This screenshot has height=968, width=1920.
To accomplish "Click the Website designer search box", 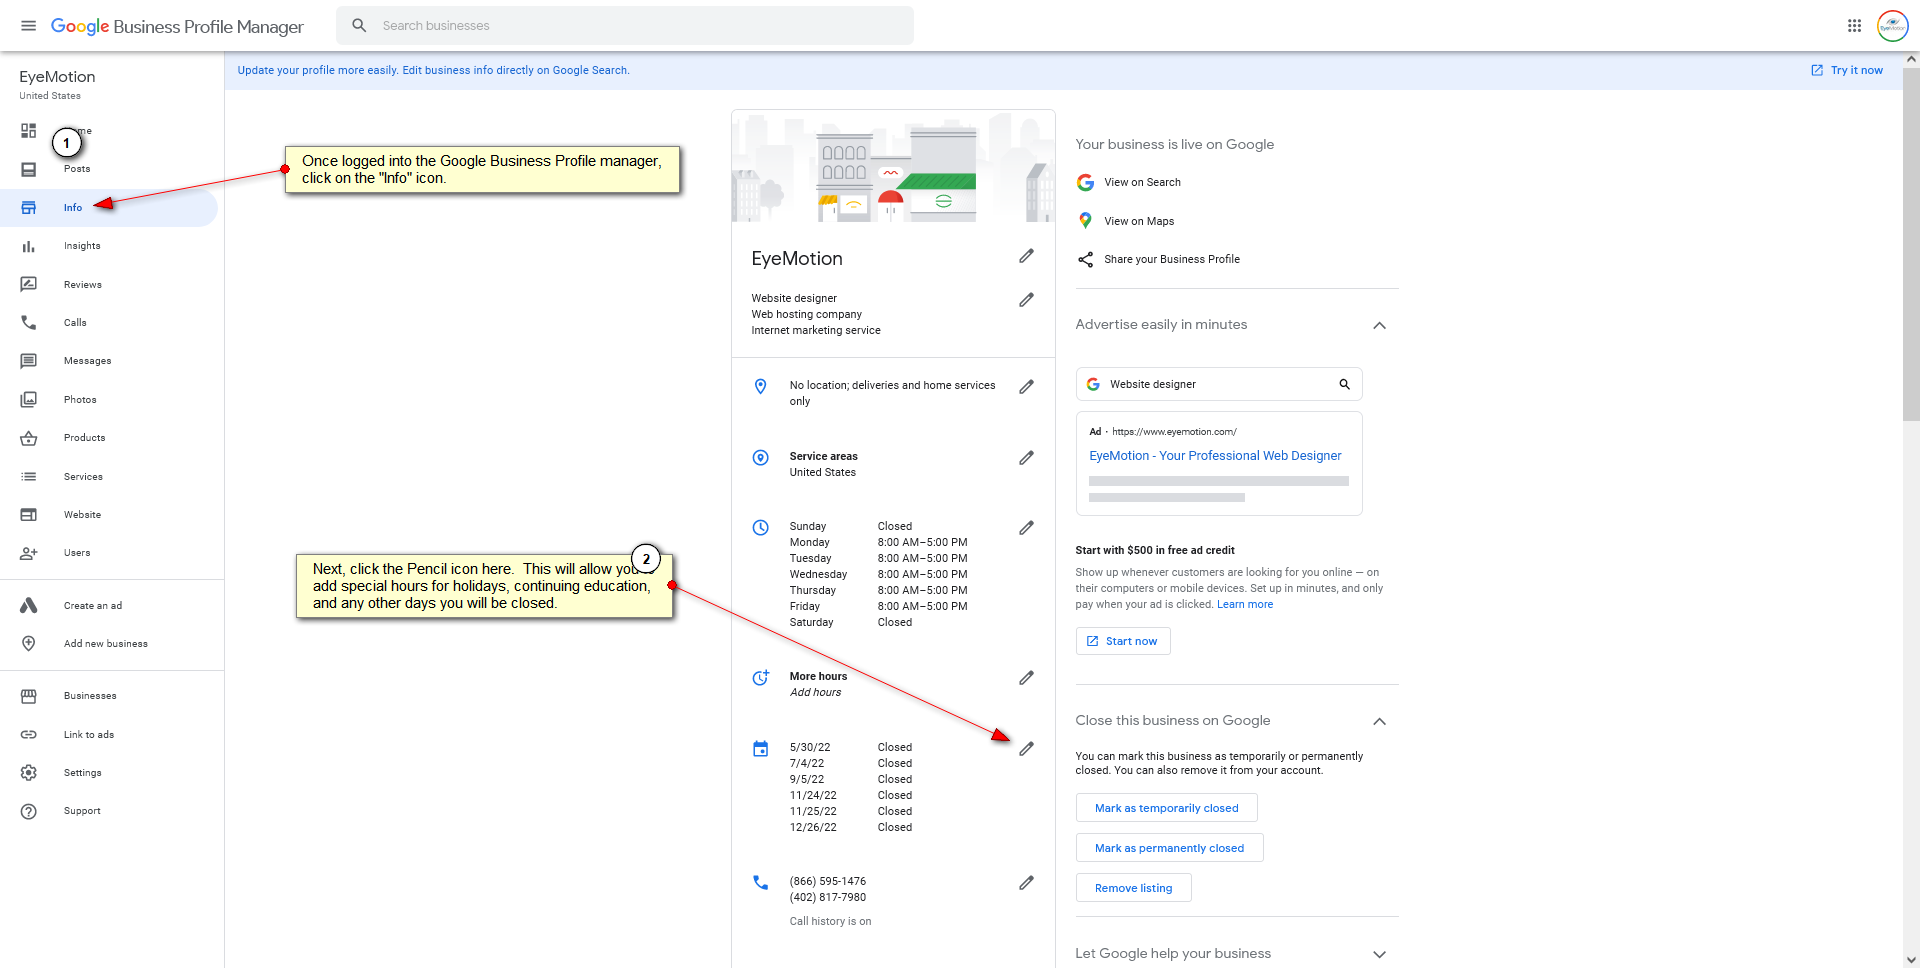I will (x=1219, y=385).
